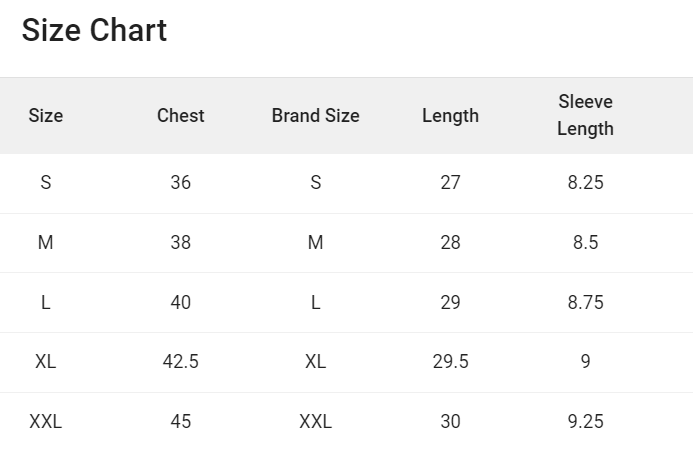Click chest value 36
693x466 pixels.
(180, 183)
